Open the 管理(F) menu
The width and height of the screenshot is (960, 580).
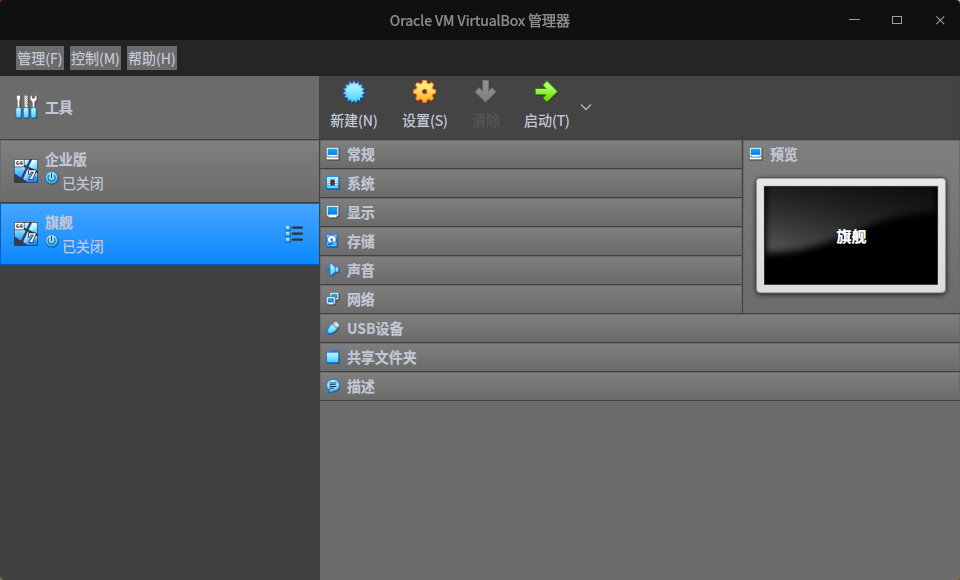pyautogui.click(x=37, y=58)
